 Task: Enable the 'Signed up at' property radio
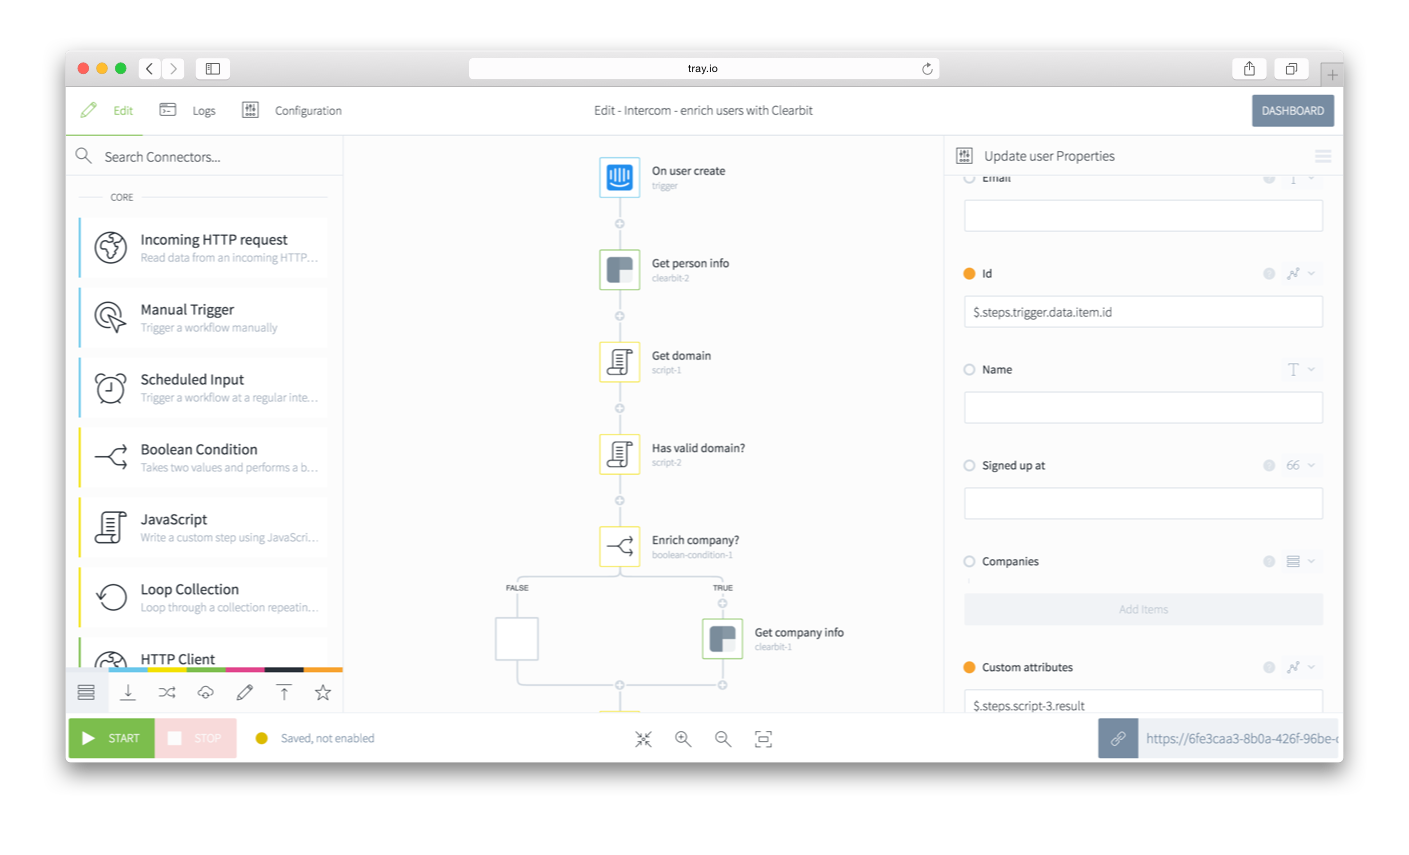tap(969, 465)
